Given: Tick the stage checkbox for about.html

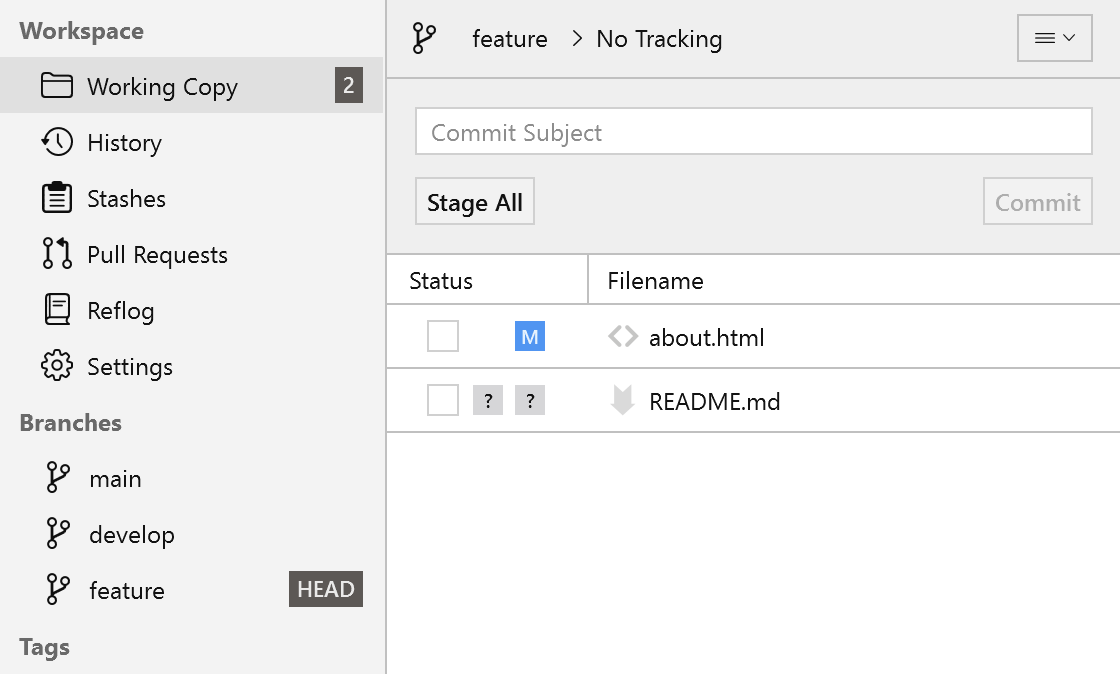Looking at the screenshot, I should click(x=443, y=337).
